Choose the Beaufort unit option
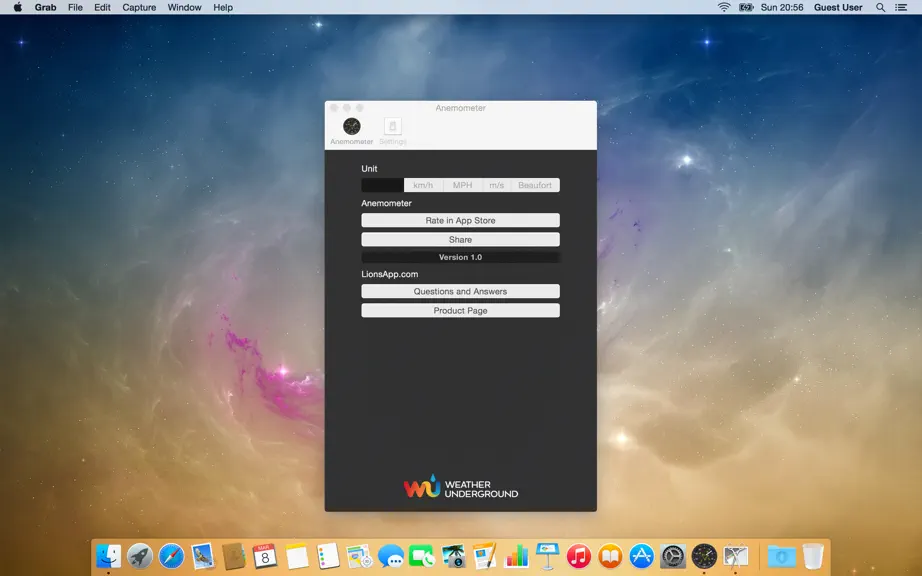This screenshot has height=576, width=922. tap(535, 185)
